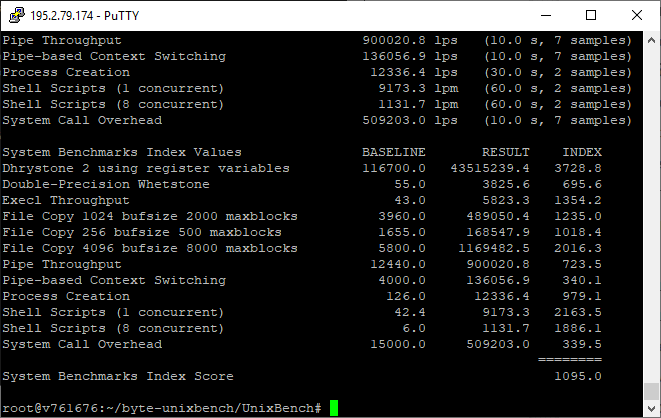
Task: Click the Double-Precision Whetstone row text
Action: pyautogui.click(x=106, y=185)
